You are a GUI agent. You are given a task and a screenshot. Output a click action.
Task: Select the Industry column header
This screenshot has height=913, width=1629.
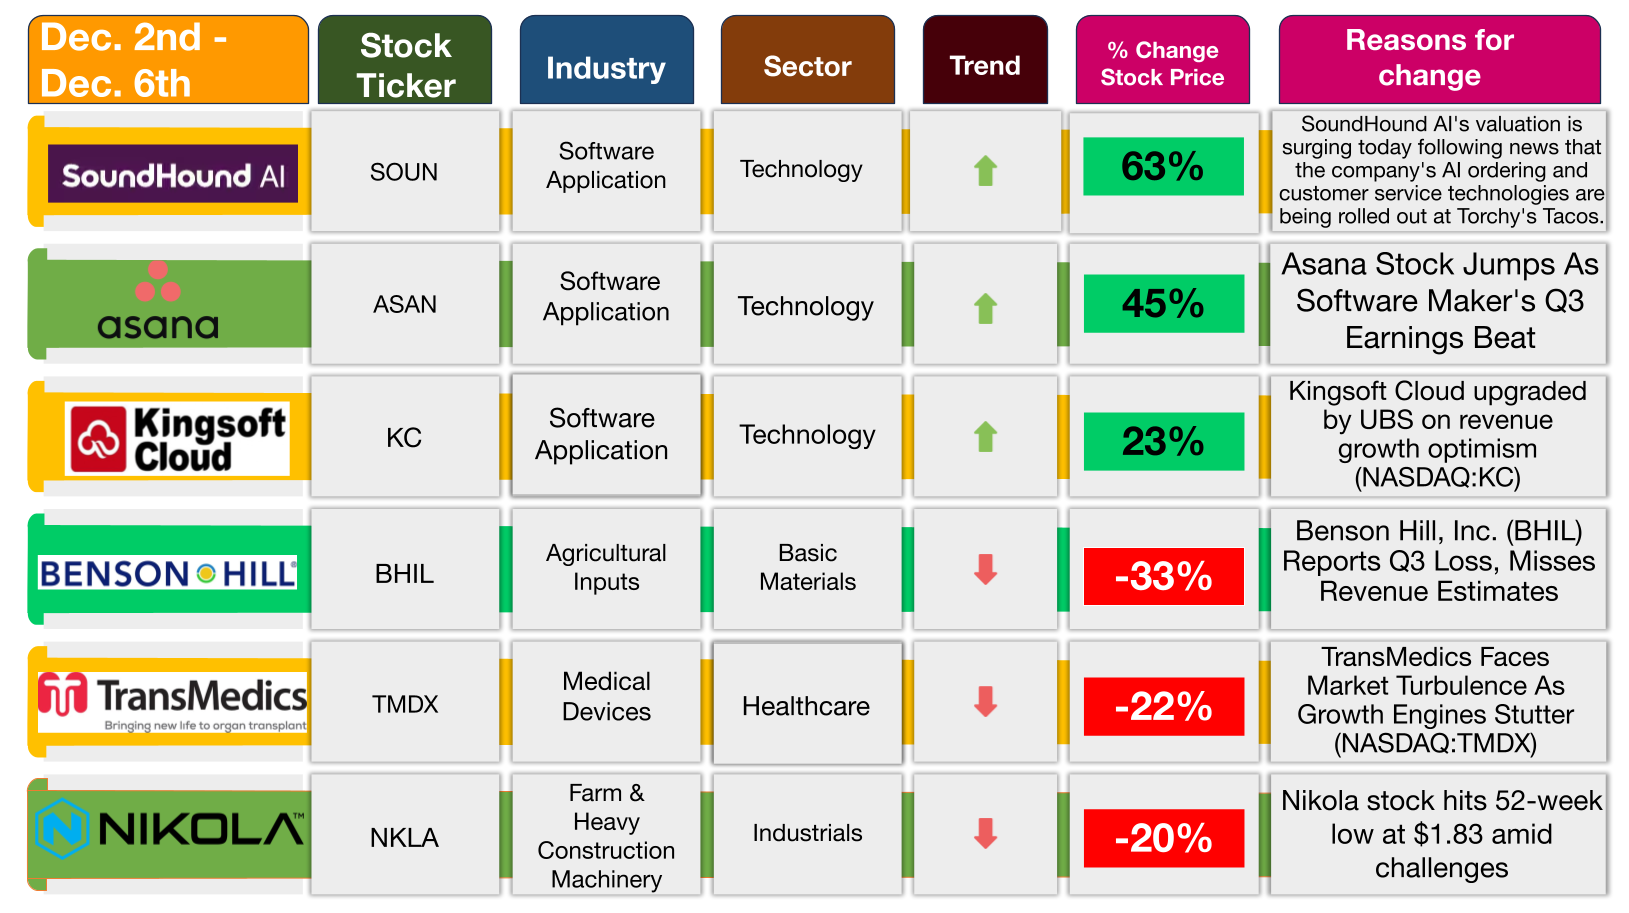tap(606, 60)
